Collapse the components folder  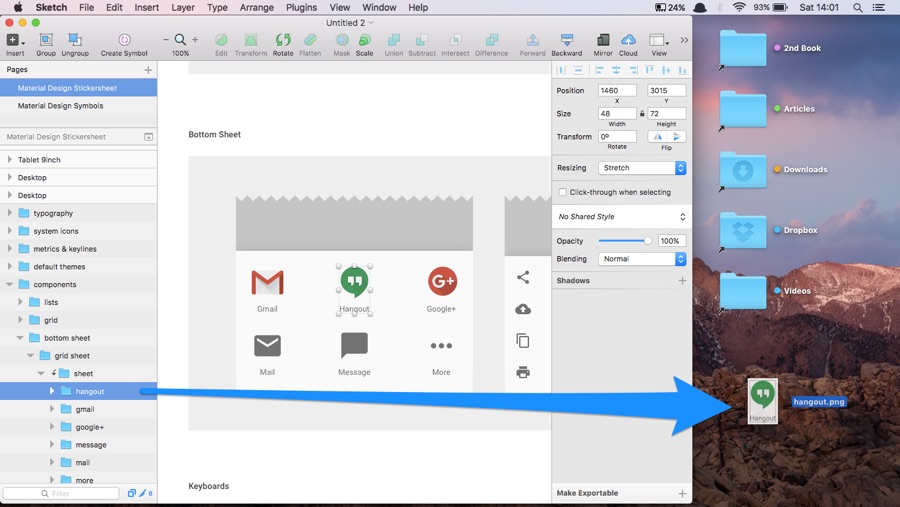coord(10,284)
